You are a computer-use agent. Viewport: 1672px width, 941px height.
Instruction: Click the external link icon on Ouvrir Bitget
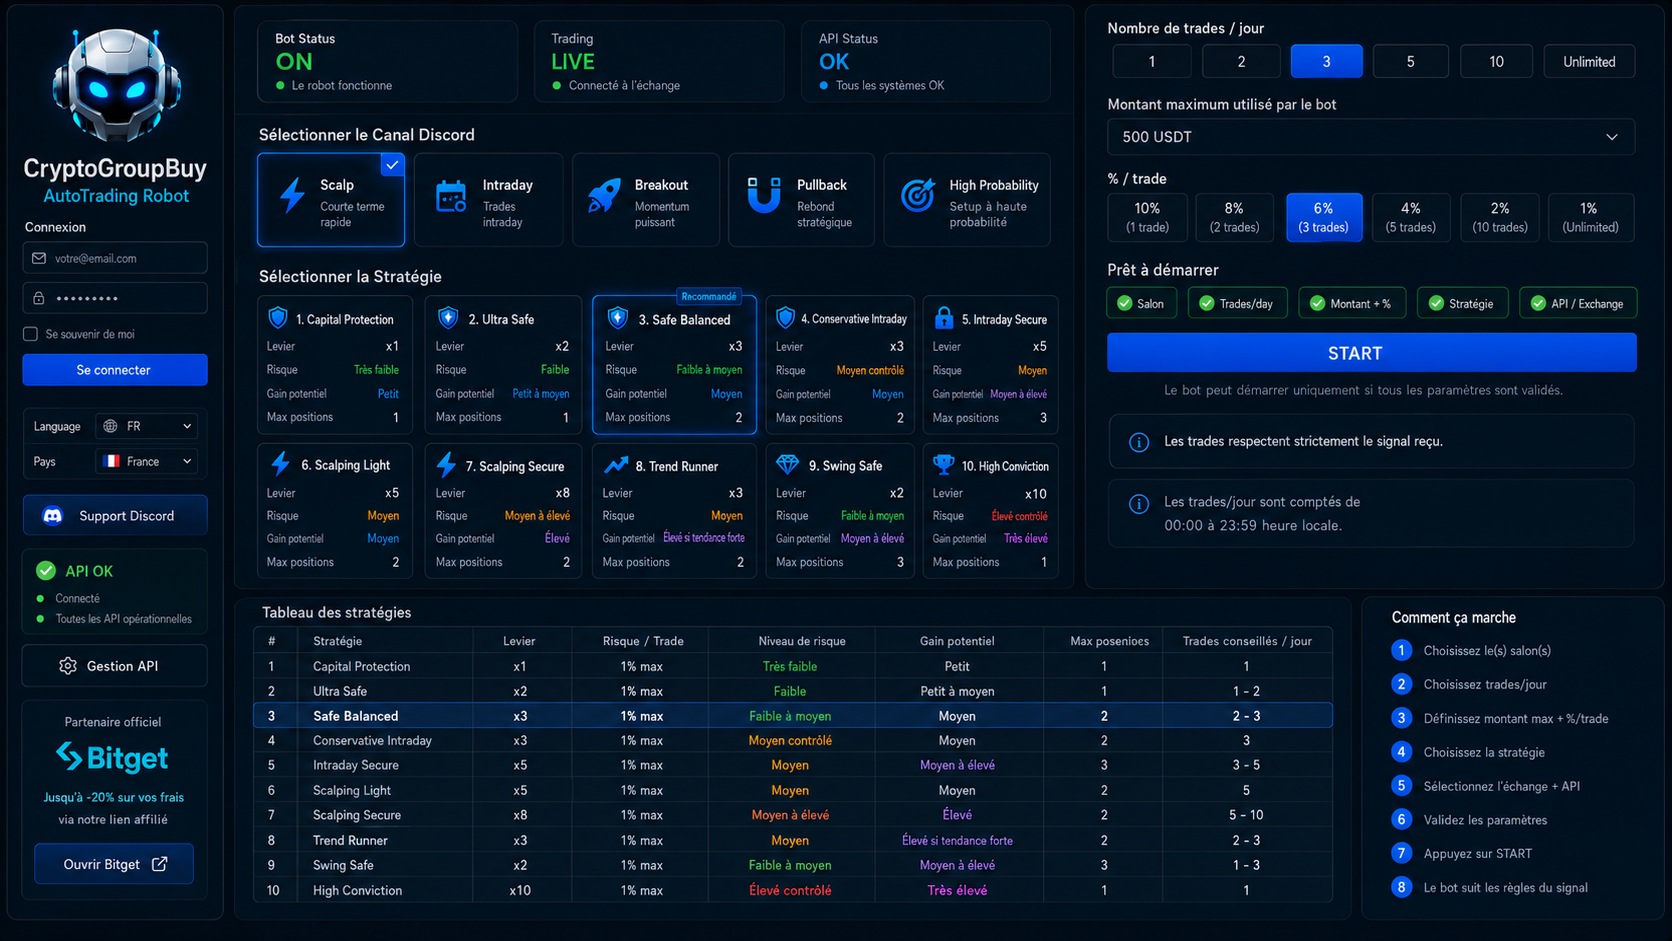[159, 864]
